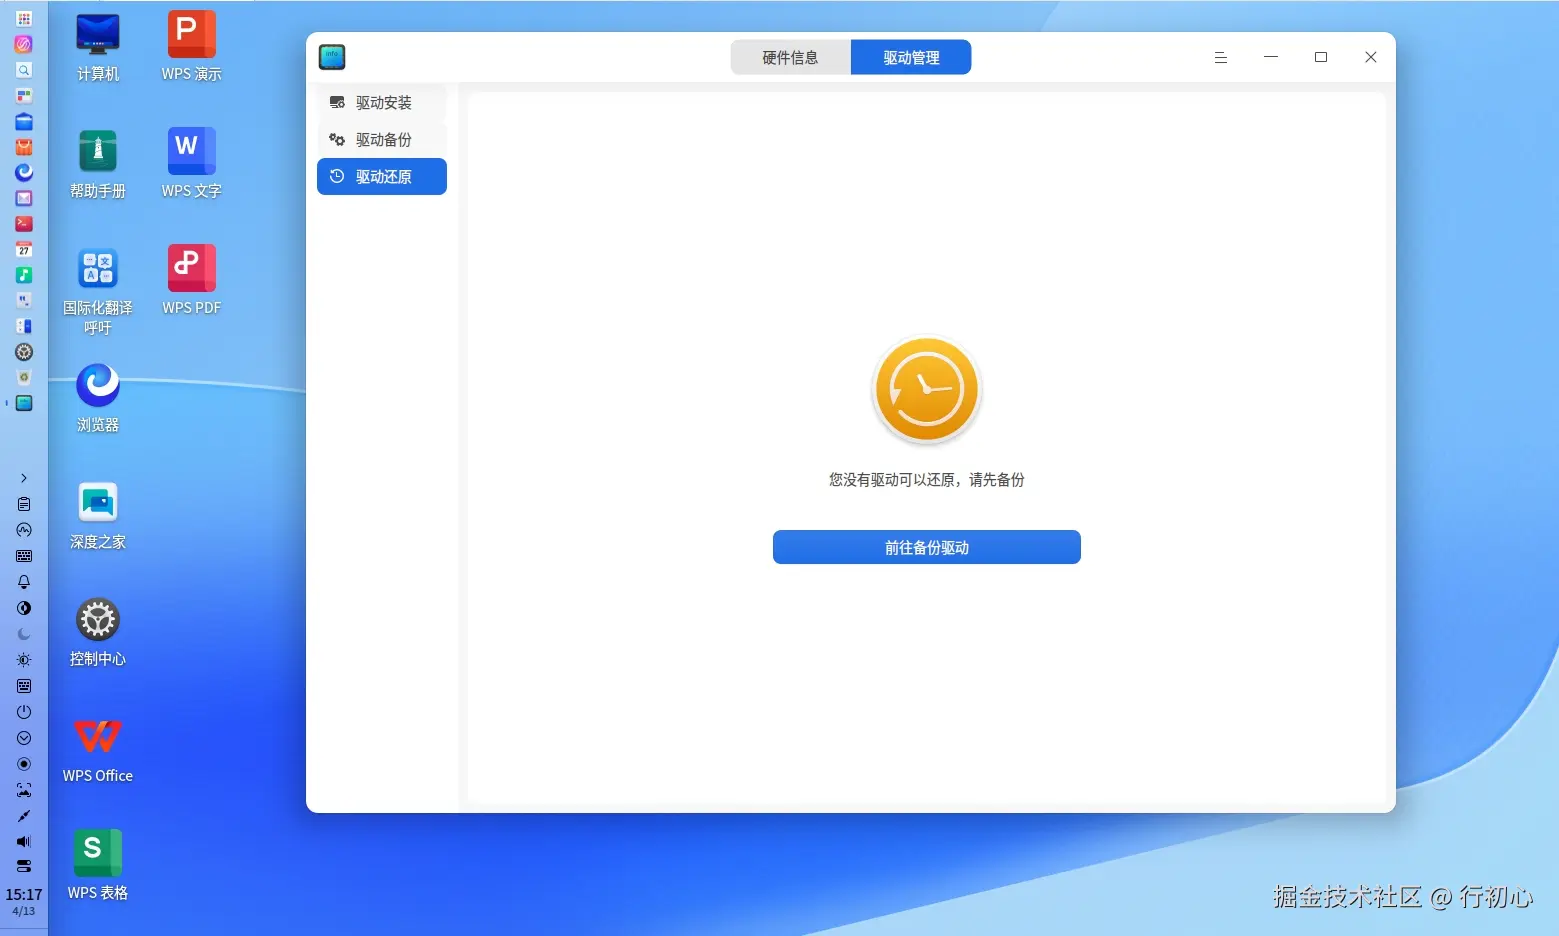Expand the dock tray chevron arrow
The height and width of the screenshot is (936, 1559).
[x=24, y=478]
